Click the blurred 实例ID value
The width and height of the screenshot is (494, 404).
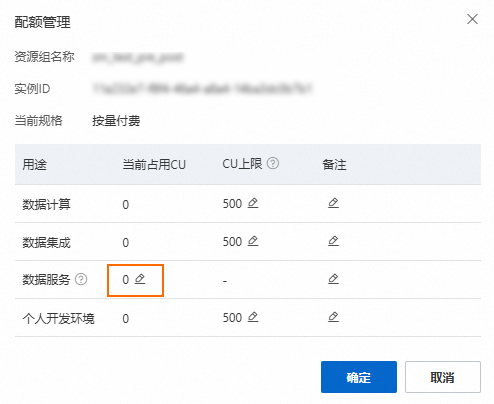pyautogui.click(x=202, y=89)
